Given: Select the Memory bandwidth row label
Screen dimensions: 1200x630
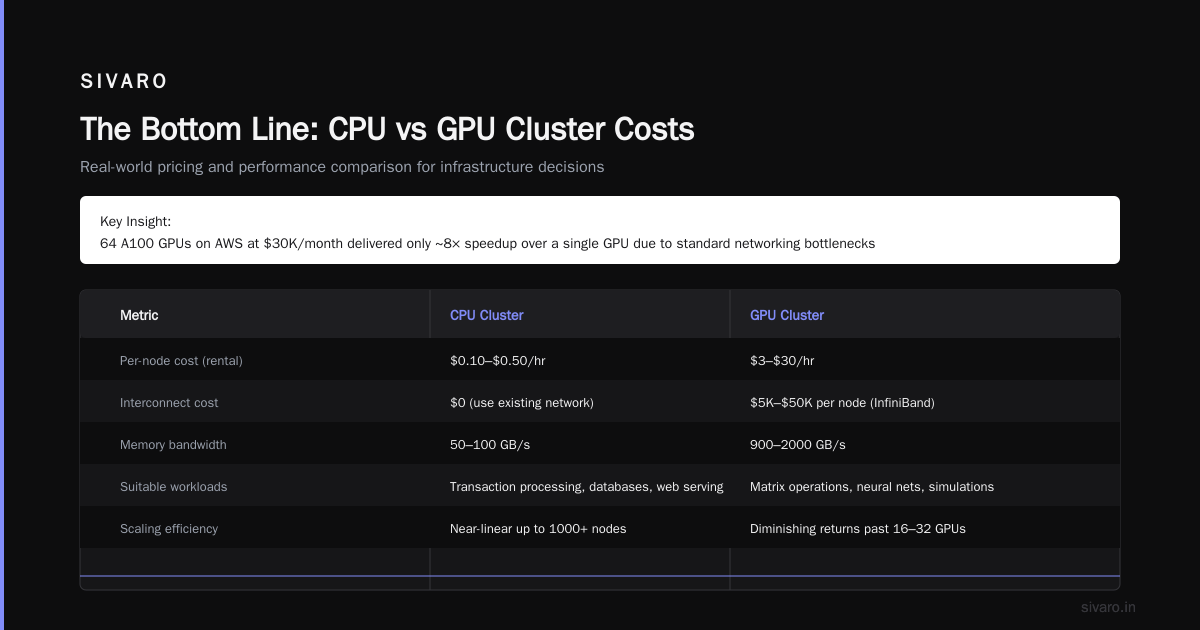Looking at the screenshot, I should coord(173,444).
